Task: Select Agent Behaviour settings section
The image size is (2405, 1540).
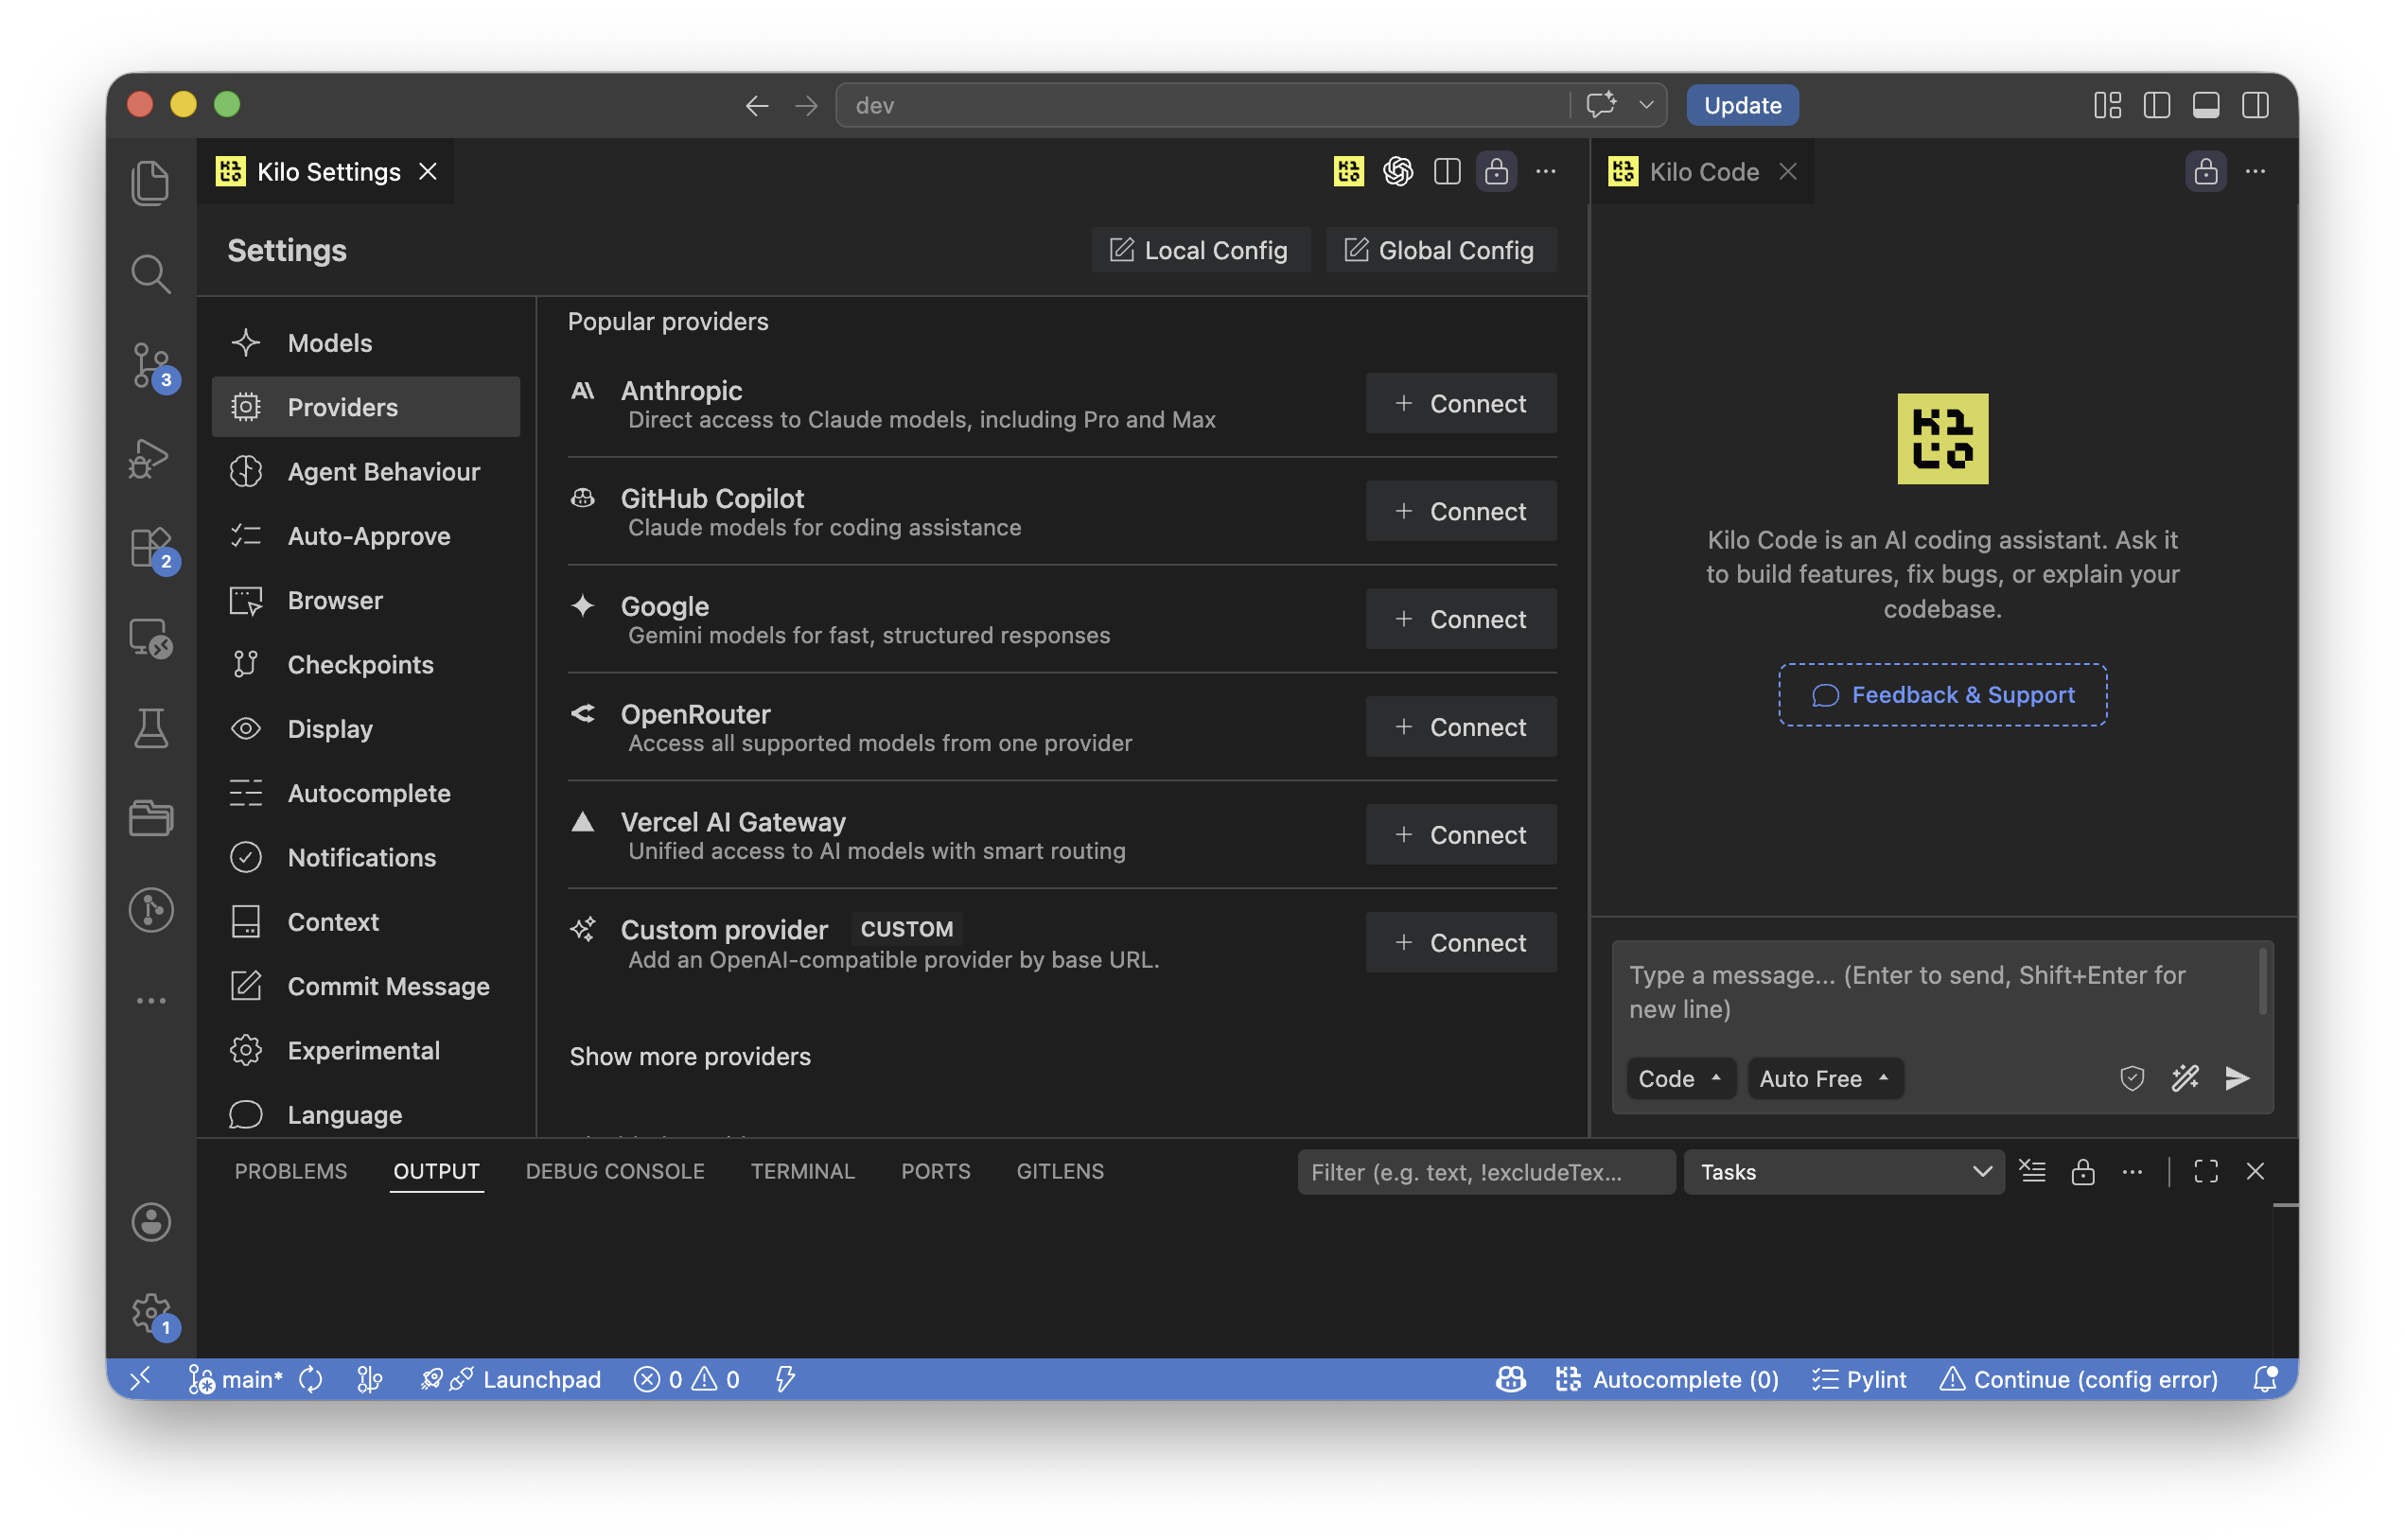Action: [x=366, y=472]
